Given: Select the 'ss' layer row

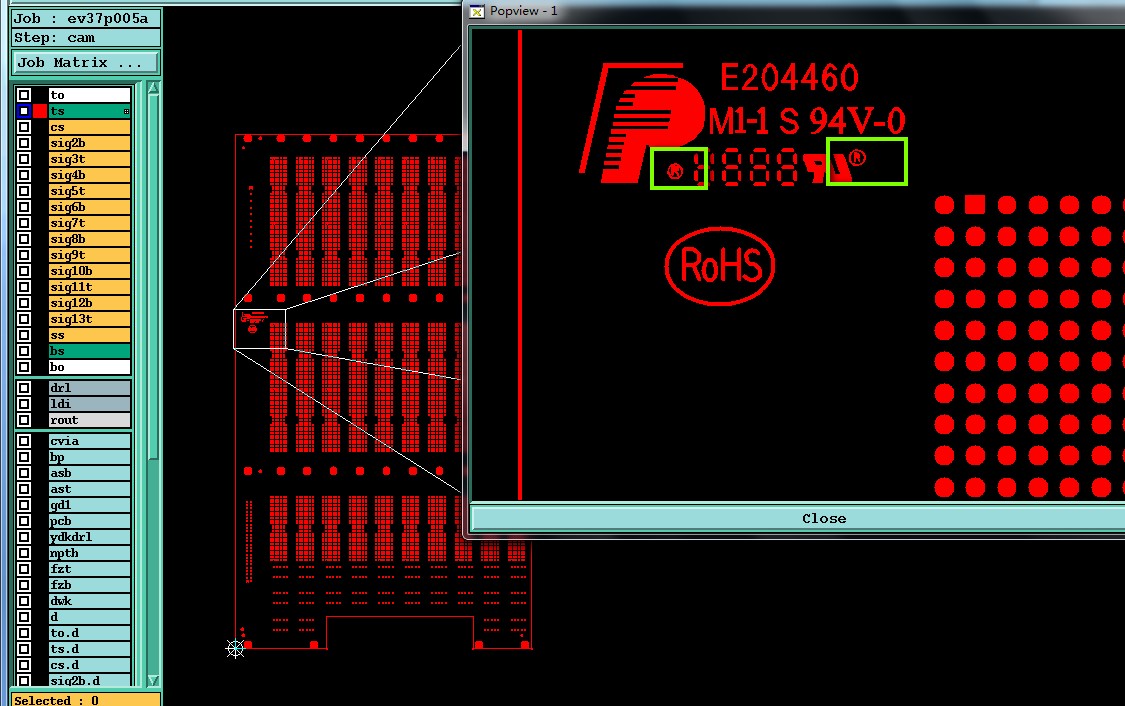Looking at the screenshot, I should (90, 335).
